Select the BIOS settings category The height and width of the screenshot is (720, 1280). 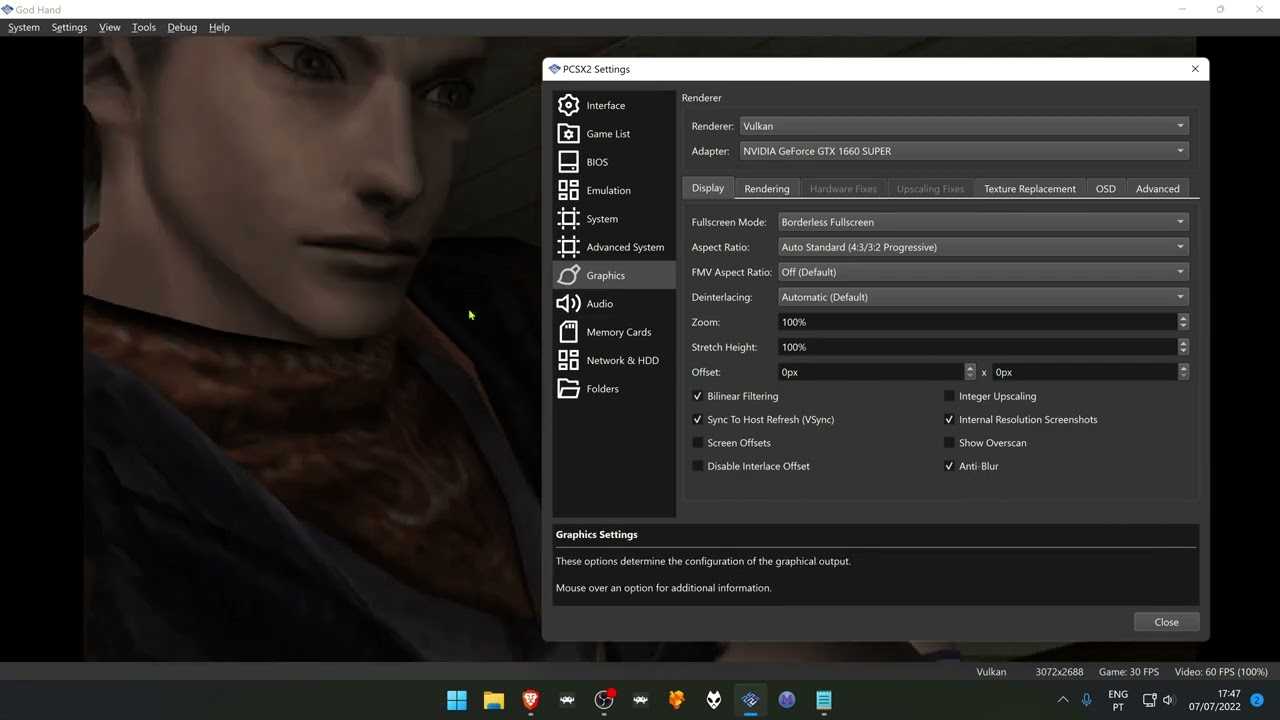[x=614, y=162]
